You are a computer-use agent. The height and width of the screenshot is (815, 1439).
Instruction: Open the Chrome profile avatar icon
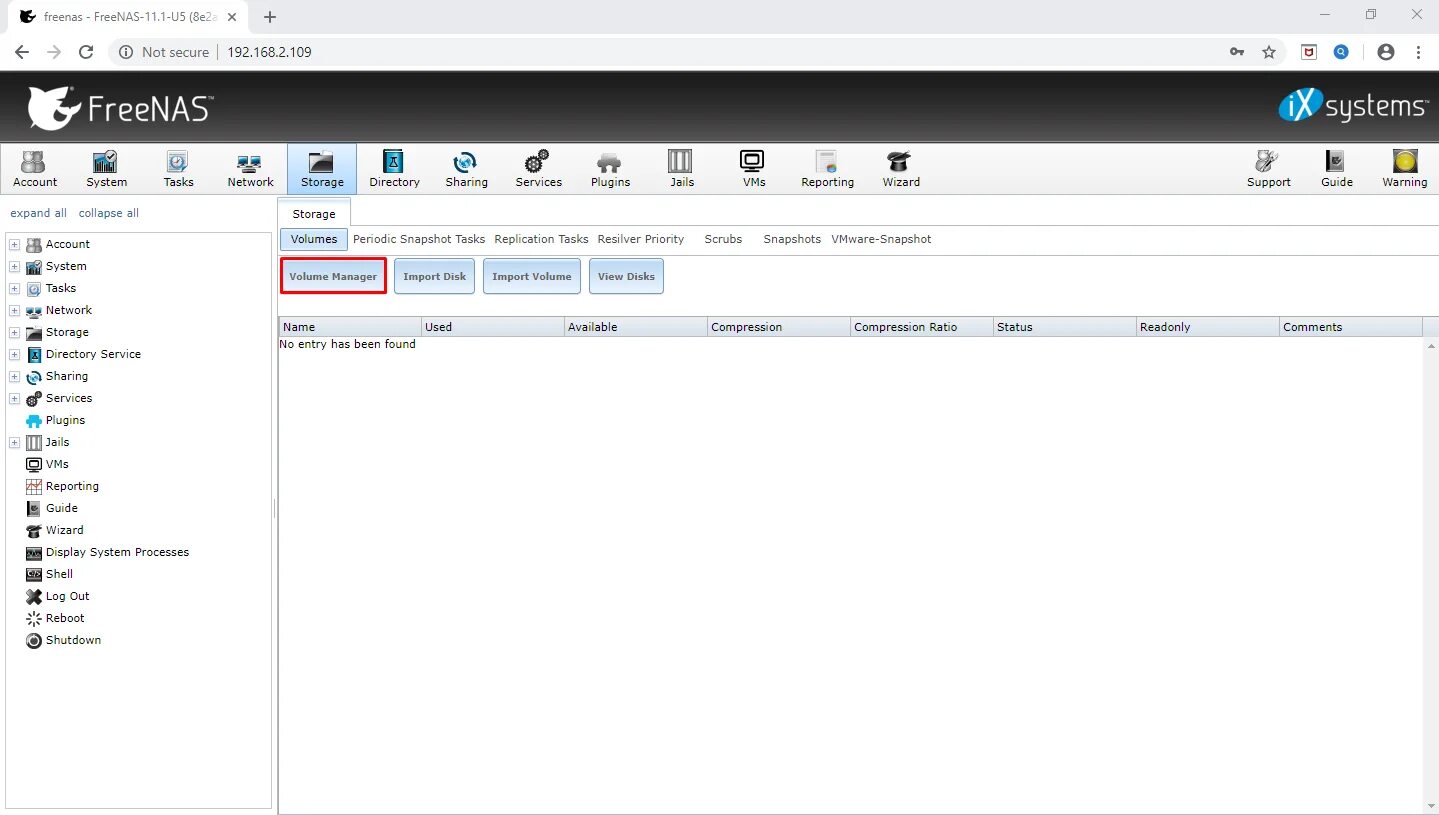tap(1385, 52)
